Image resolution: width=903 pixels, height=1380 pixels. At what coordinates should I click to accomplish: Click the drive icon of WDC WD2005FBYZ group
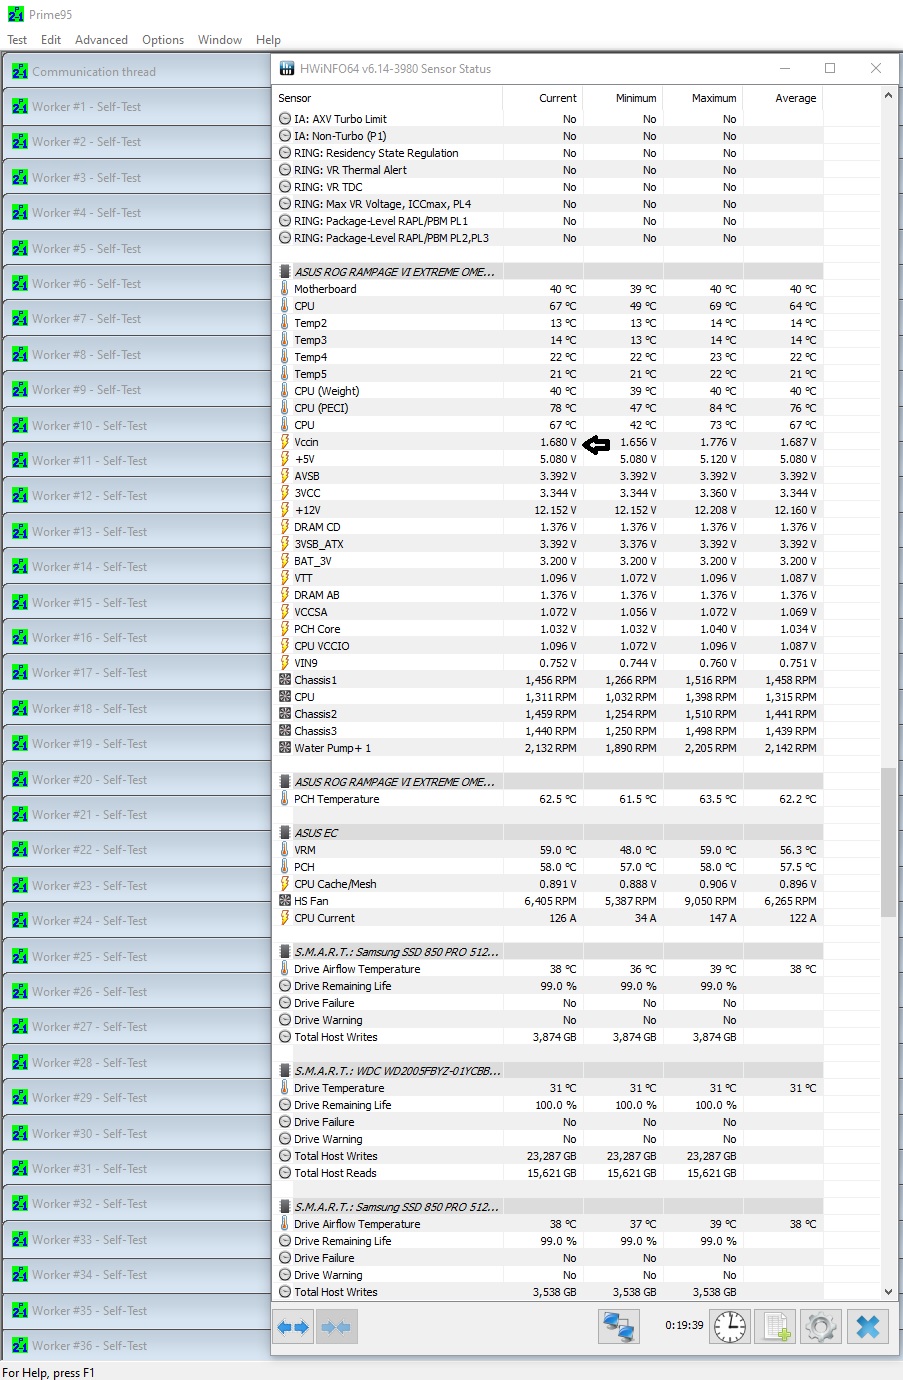[285, 1071]
